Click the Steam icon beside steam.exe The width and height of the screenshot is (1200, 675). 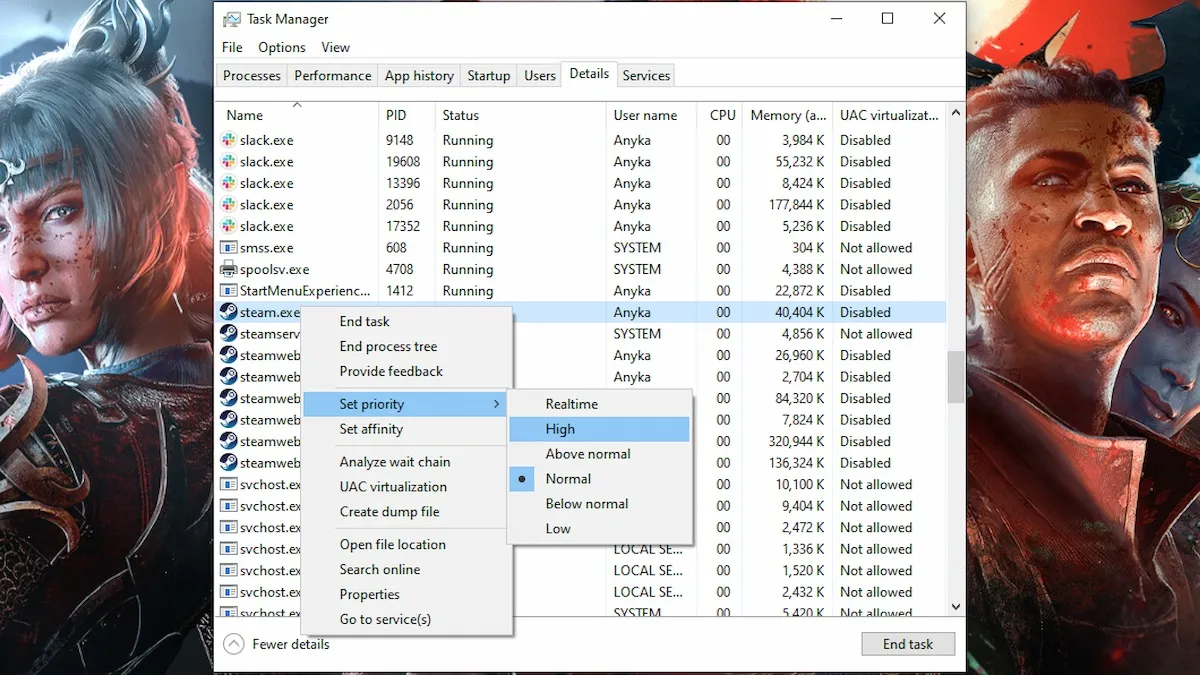point(228,311)
